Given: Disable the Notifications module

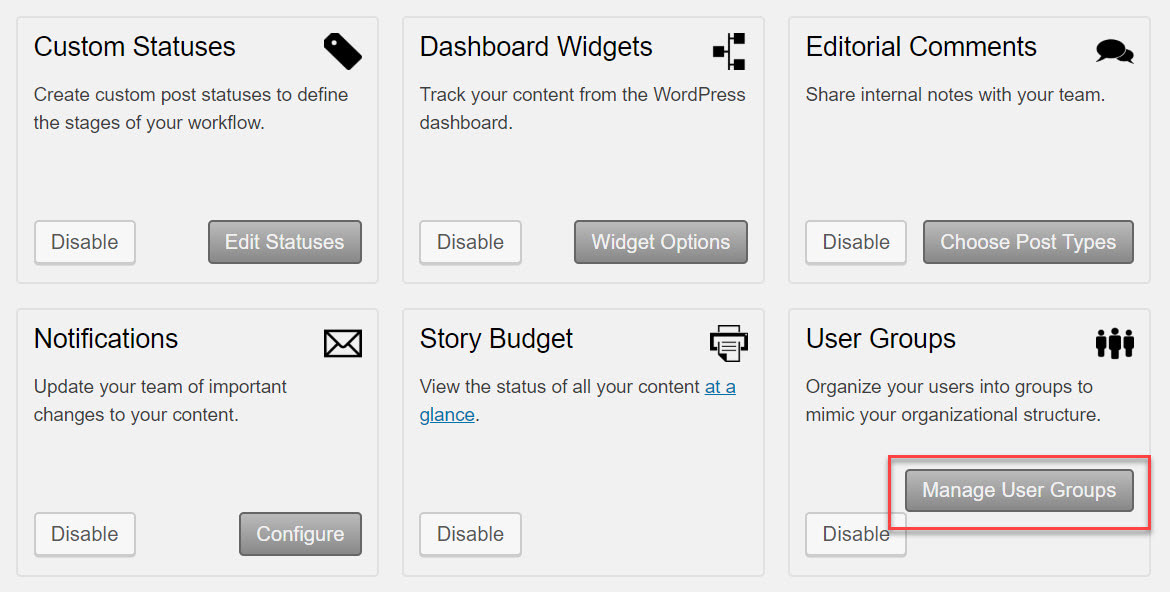Looking at the screenshot, I should (84, 534).
